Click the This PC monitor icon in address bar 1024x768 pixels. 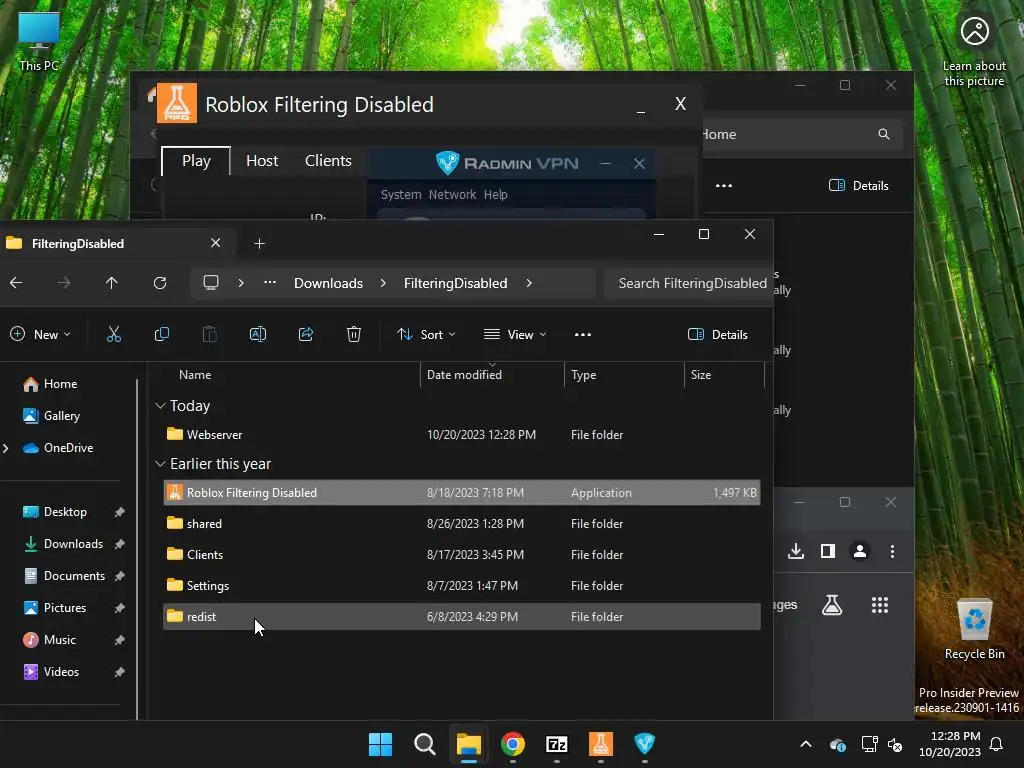[211, 283]
